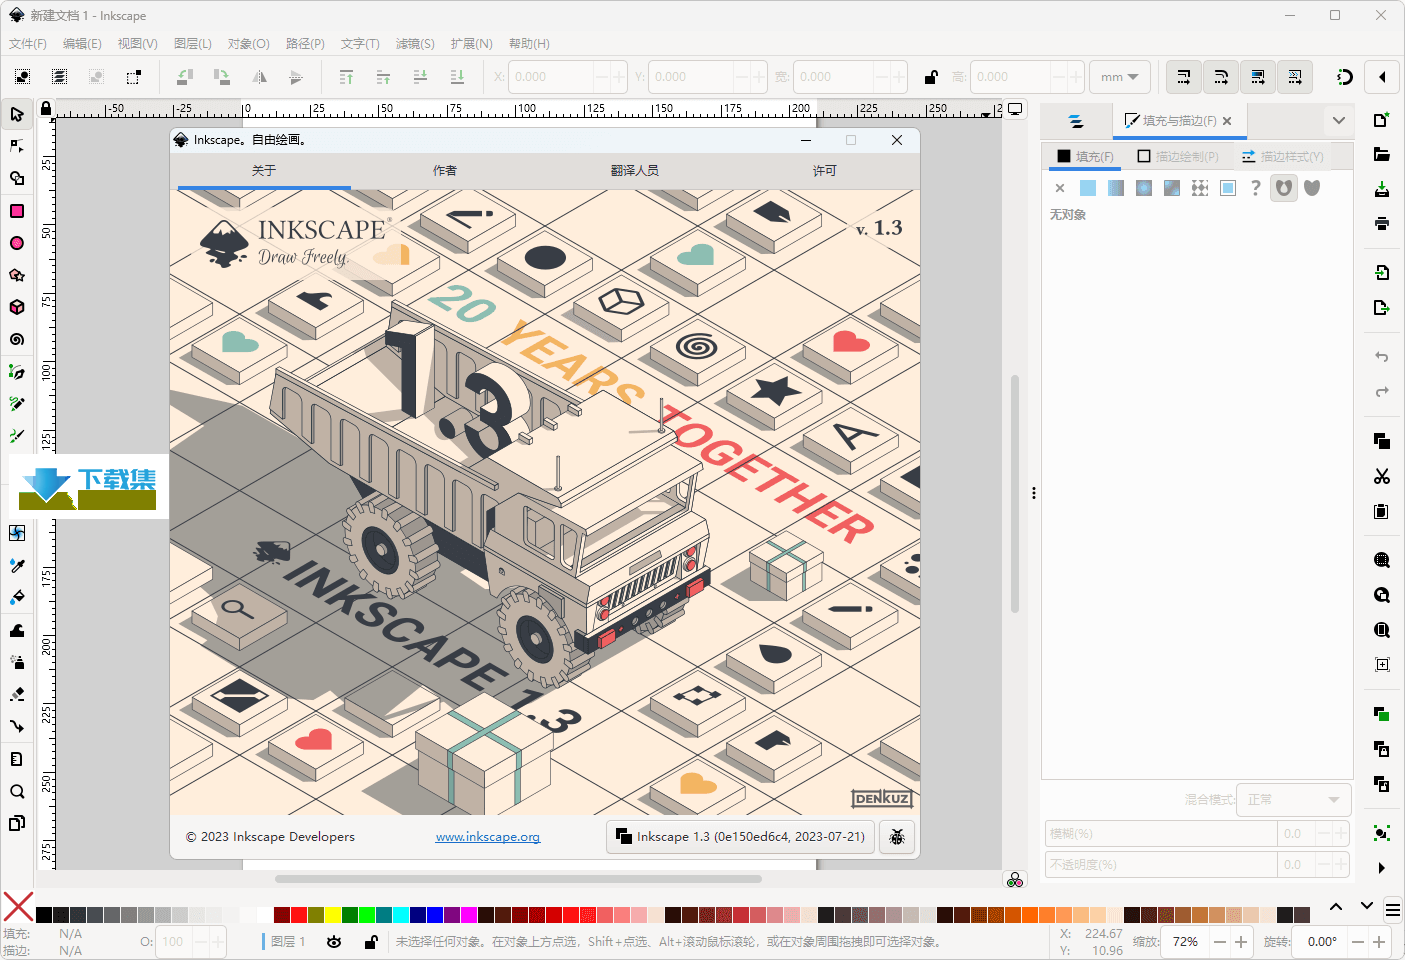
Task: Increase zoom with the plus button
Action: tap(1241, 942)
